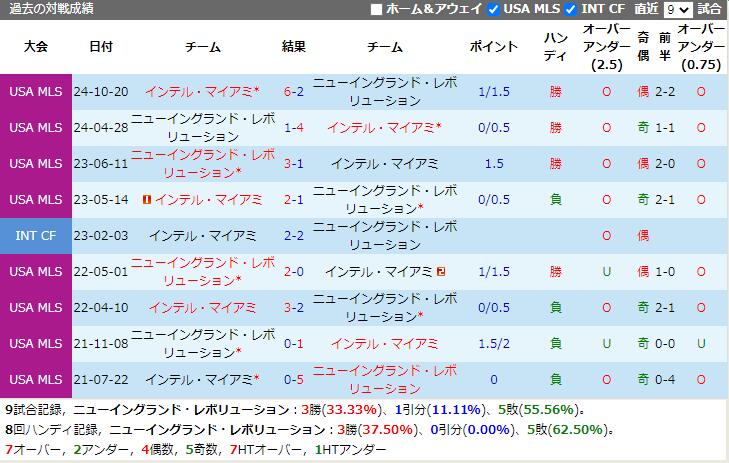The image size is (729, 463).
Task: Click half-time score 0-4
Action: pos(665,380)
